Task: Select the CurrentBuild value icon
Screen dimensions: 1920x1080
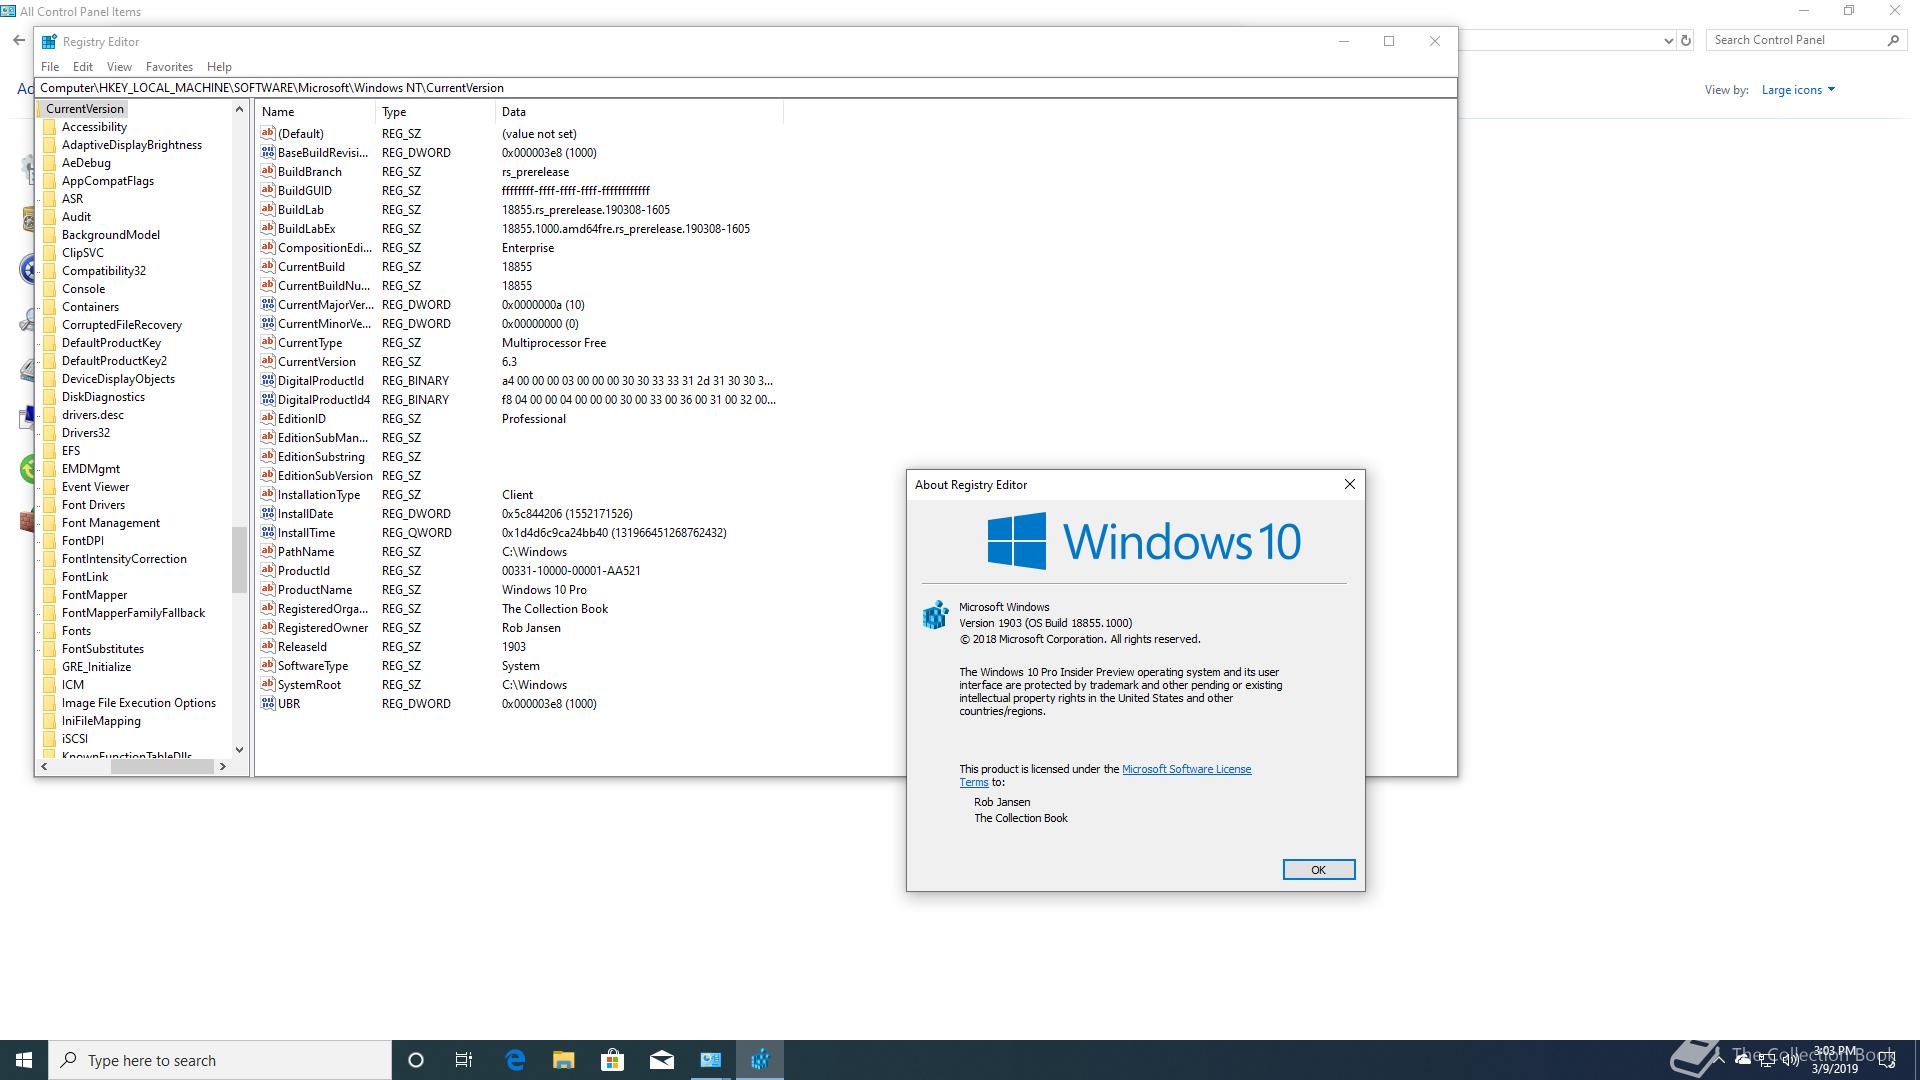Action: 267,266
